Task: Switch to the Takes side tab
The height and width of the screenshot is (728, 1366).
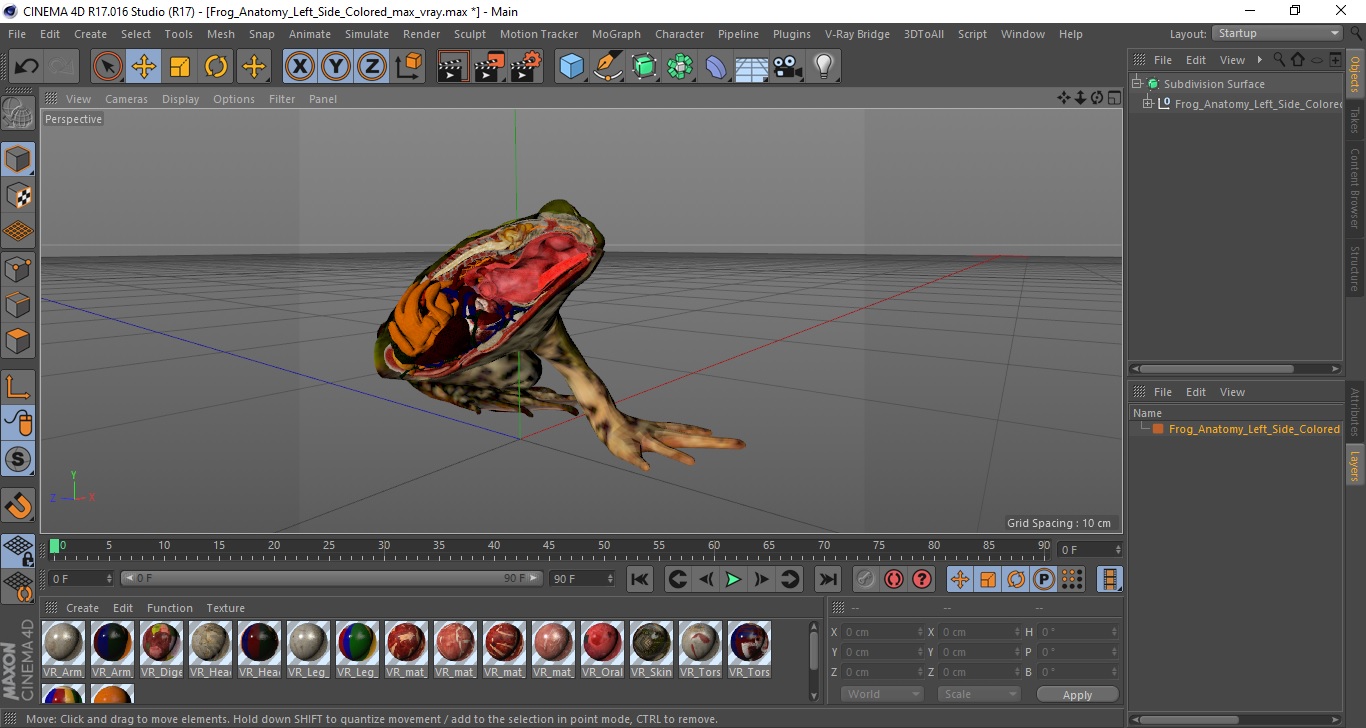Action: [1355, 119]
